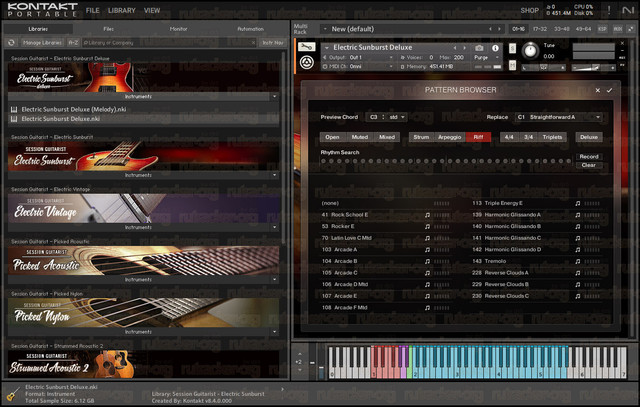
Task: Confirm pattern browser with checkmark icon
Action: [609, 90]
